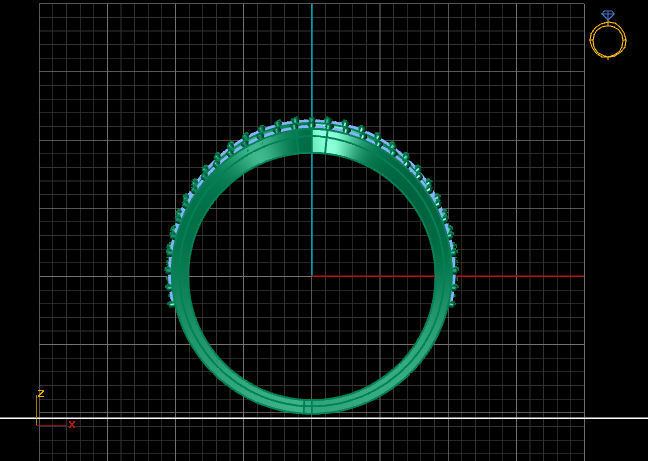Click the Z axis label of the indicator

pyautogui.click(x=41, y=393)
